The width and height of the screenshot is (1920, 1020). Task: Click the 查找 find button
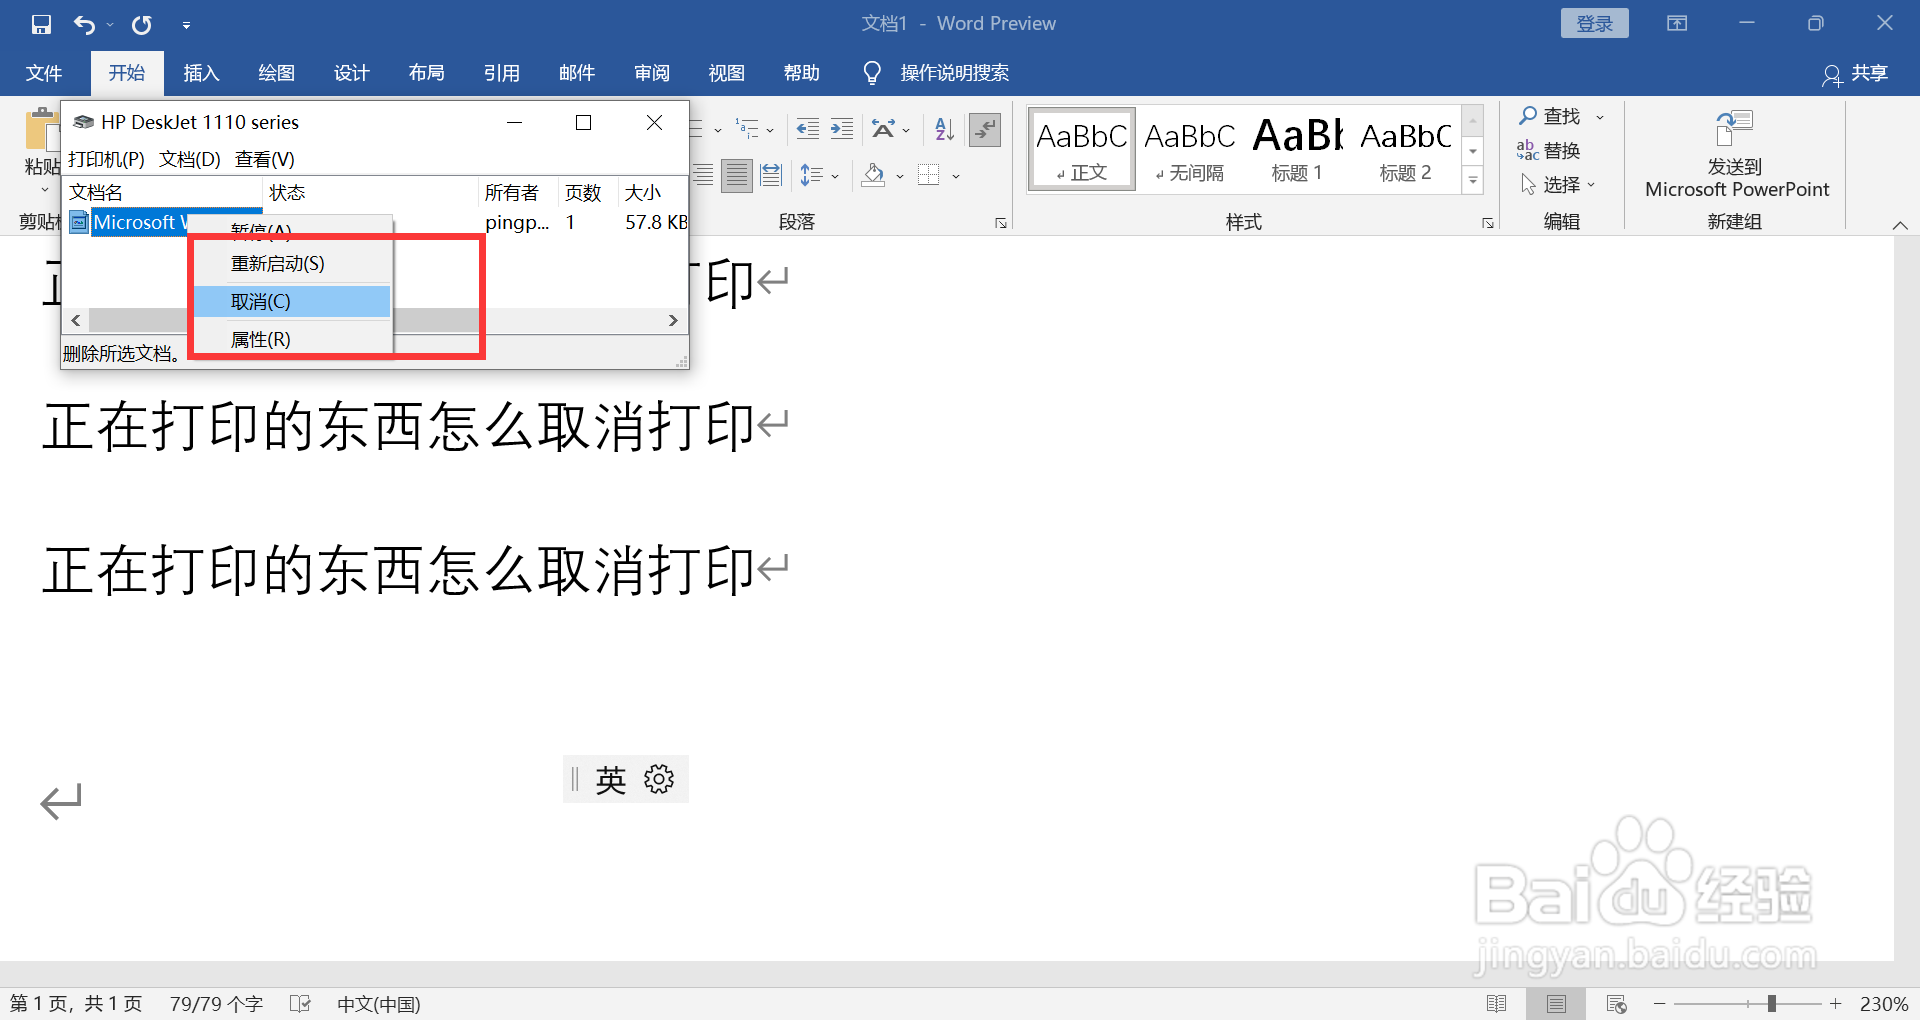(x=1549, y=117)
